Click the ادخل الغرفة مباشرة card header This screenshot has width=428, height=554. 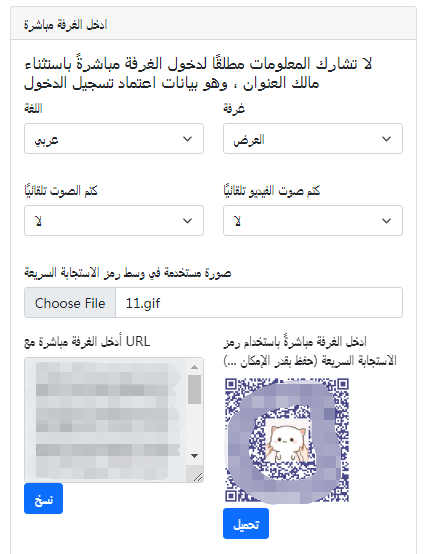pyautogui.click(x=213, y=24)
